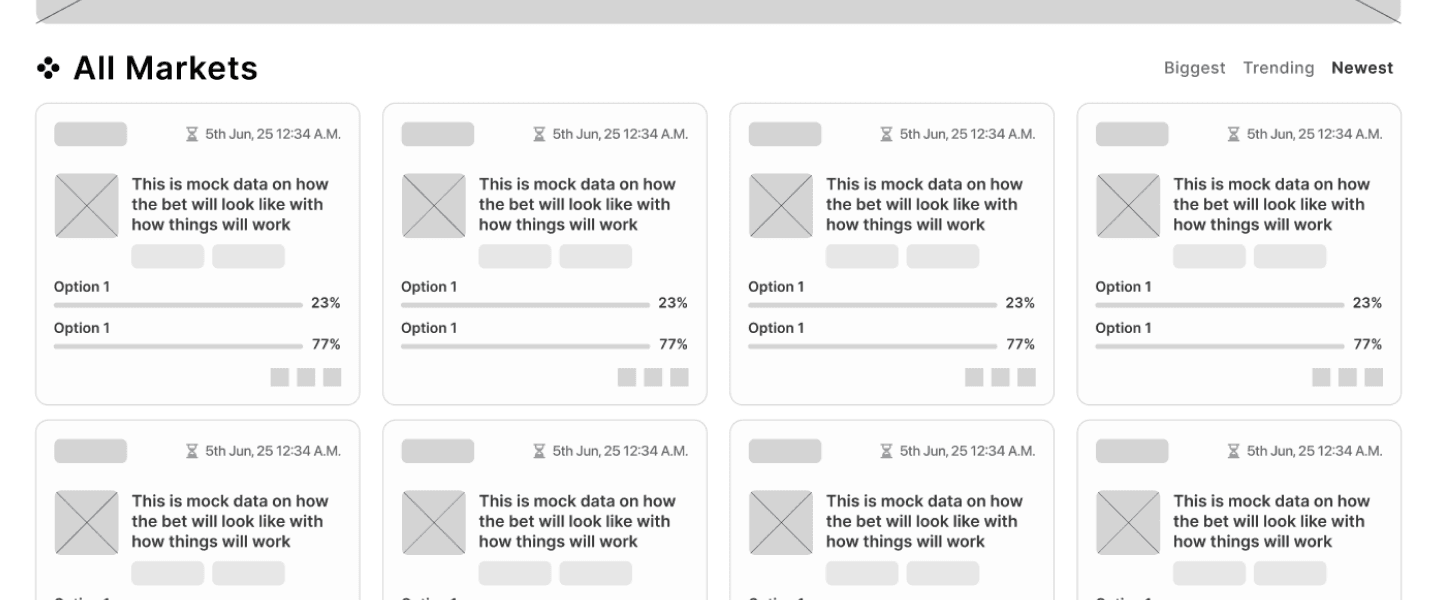Image resolution: width=1440 pixels, height=600 pixels.
Task: Click leftmost square action icon in third top-row card
Action: pyautogui.click(x=974, y=377)
